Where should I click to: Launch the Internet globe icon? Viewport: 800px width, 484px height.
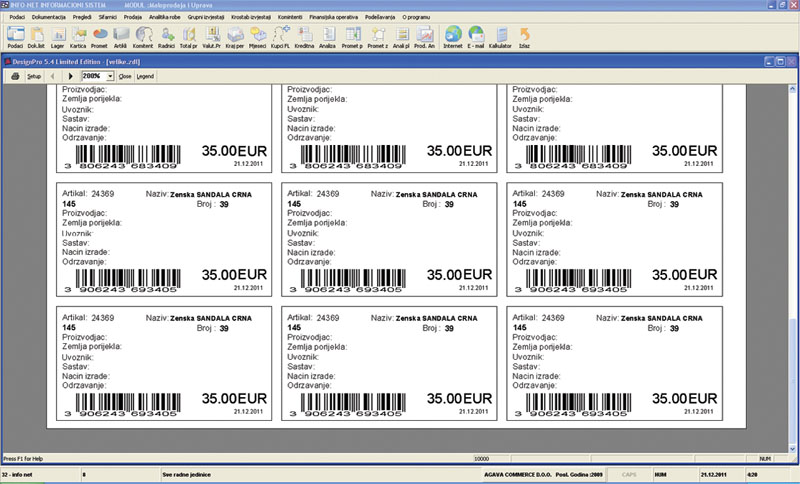coord(453,37)
